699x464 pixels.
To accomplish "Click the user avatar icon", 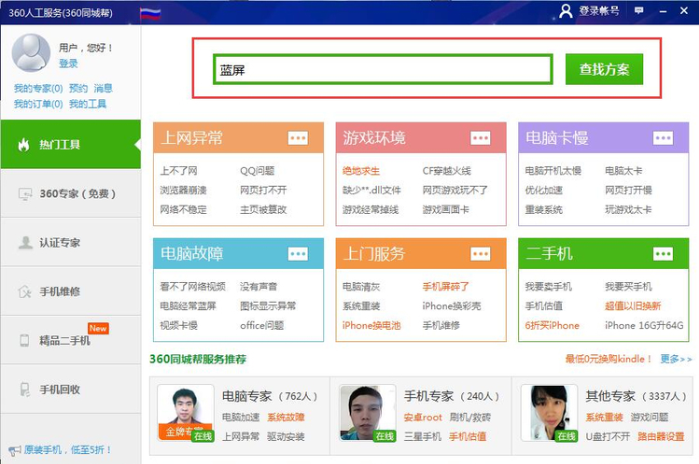I will coord(31,53).
